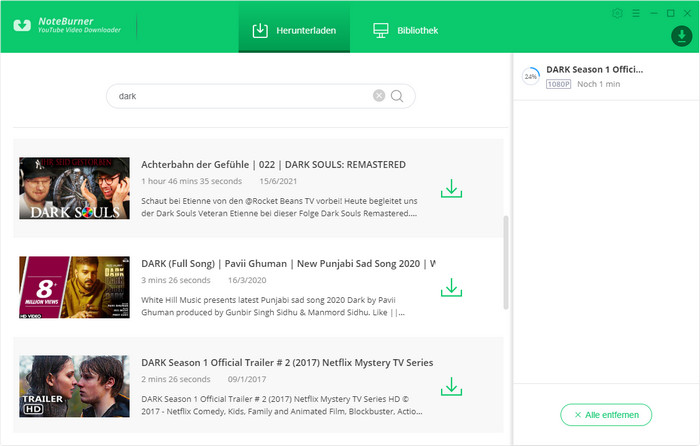Close the NoteBurner window

[x=688, y=13]
